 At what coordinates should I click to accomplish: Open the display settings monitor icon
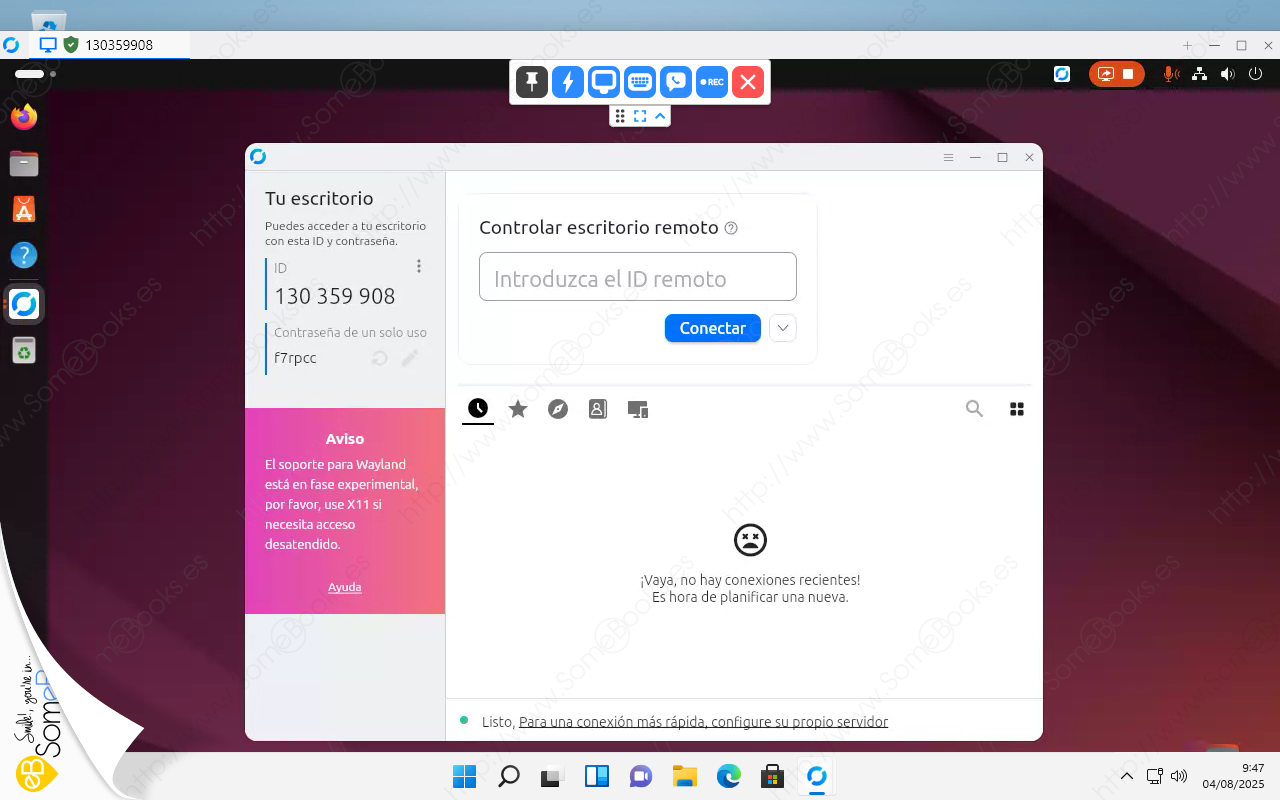(604, 82)
